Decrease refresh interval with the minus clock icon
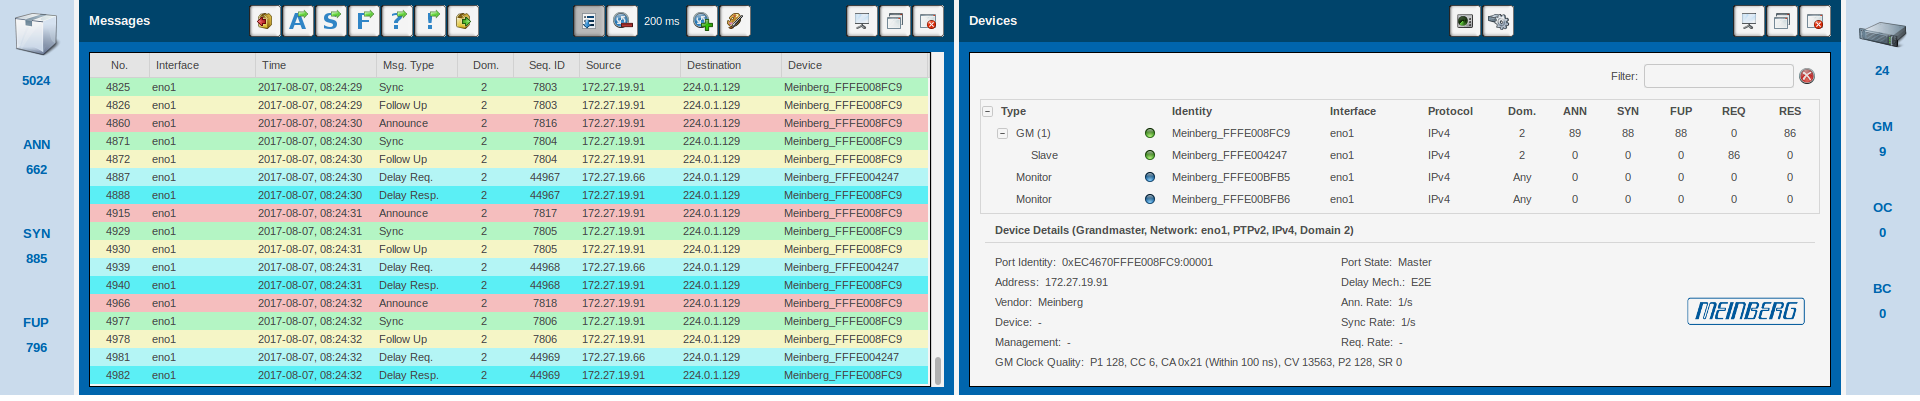 pyautogui.click(x=622, y=21)
